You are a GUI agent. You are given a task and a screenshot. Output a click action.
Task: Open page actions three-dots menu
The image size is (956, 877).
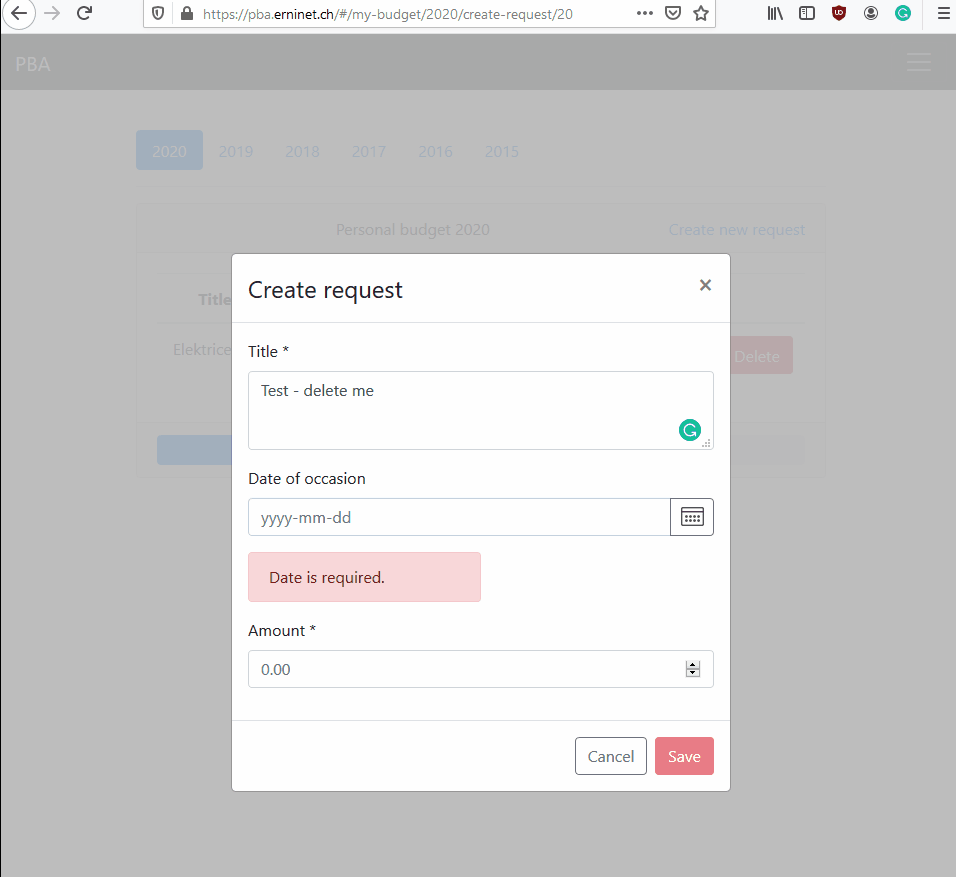pyautogui.click(x=644, y=13)
